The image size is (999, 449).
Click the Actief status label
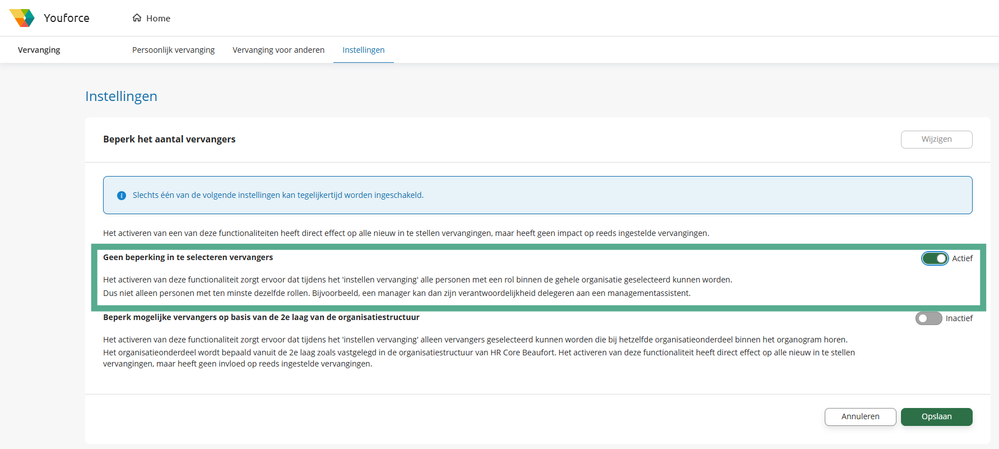click(x=962, y=259)
